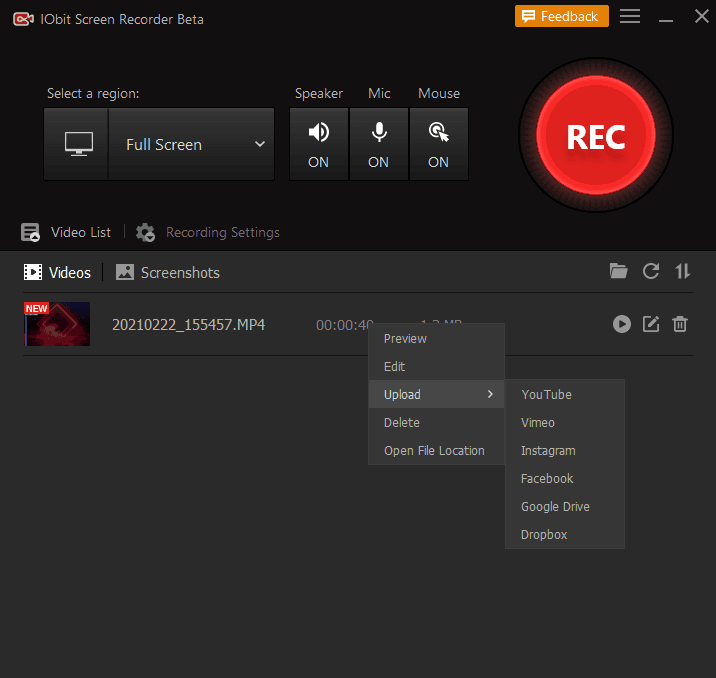Refresh the video list
Screen dimensions: 716x678
coord(651,271)
